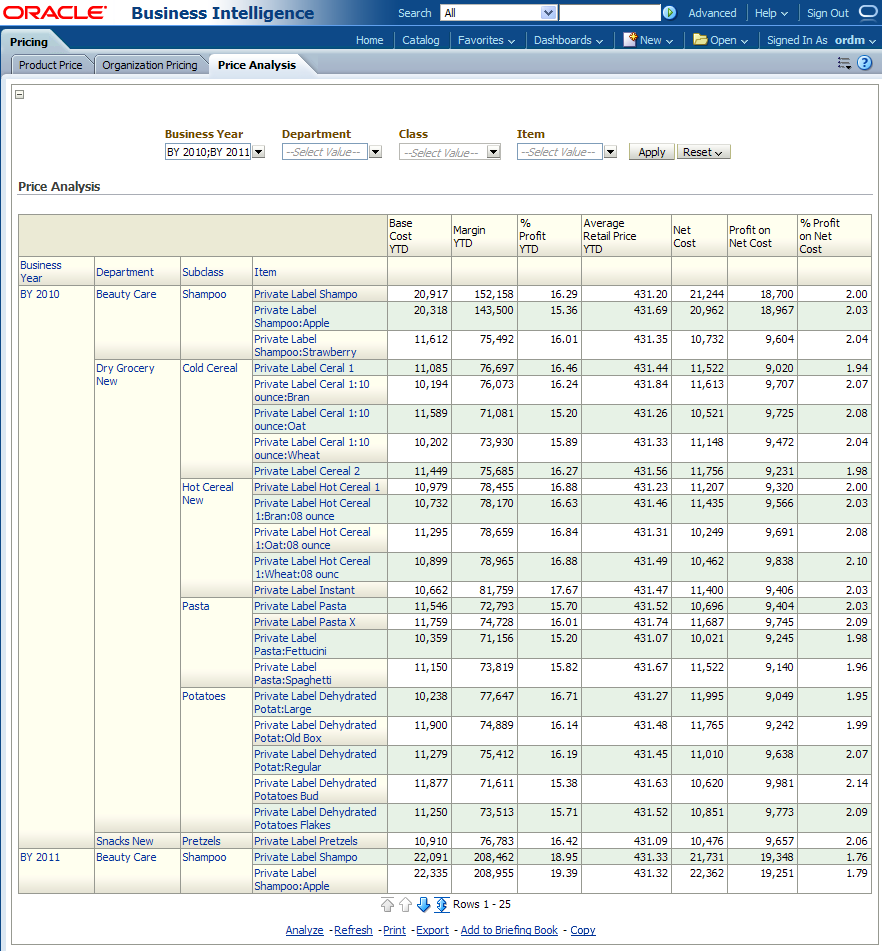Image resolution: width=882 pixels, height=951 pixels.
Task: Click the Add to Briefing Book link
Action: pyautogui.click(x=509, y=930)
